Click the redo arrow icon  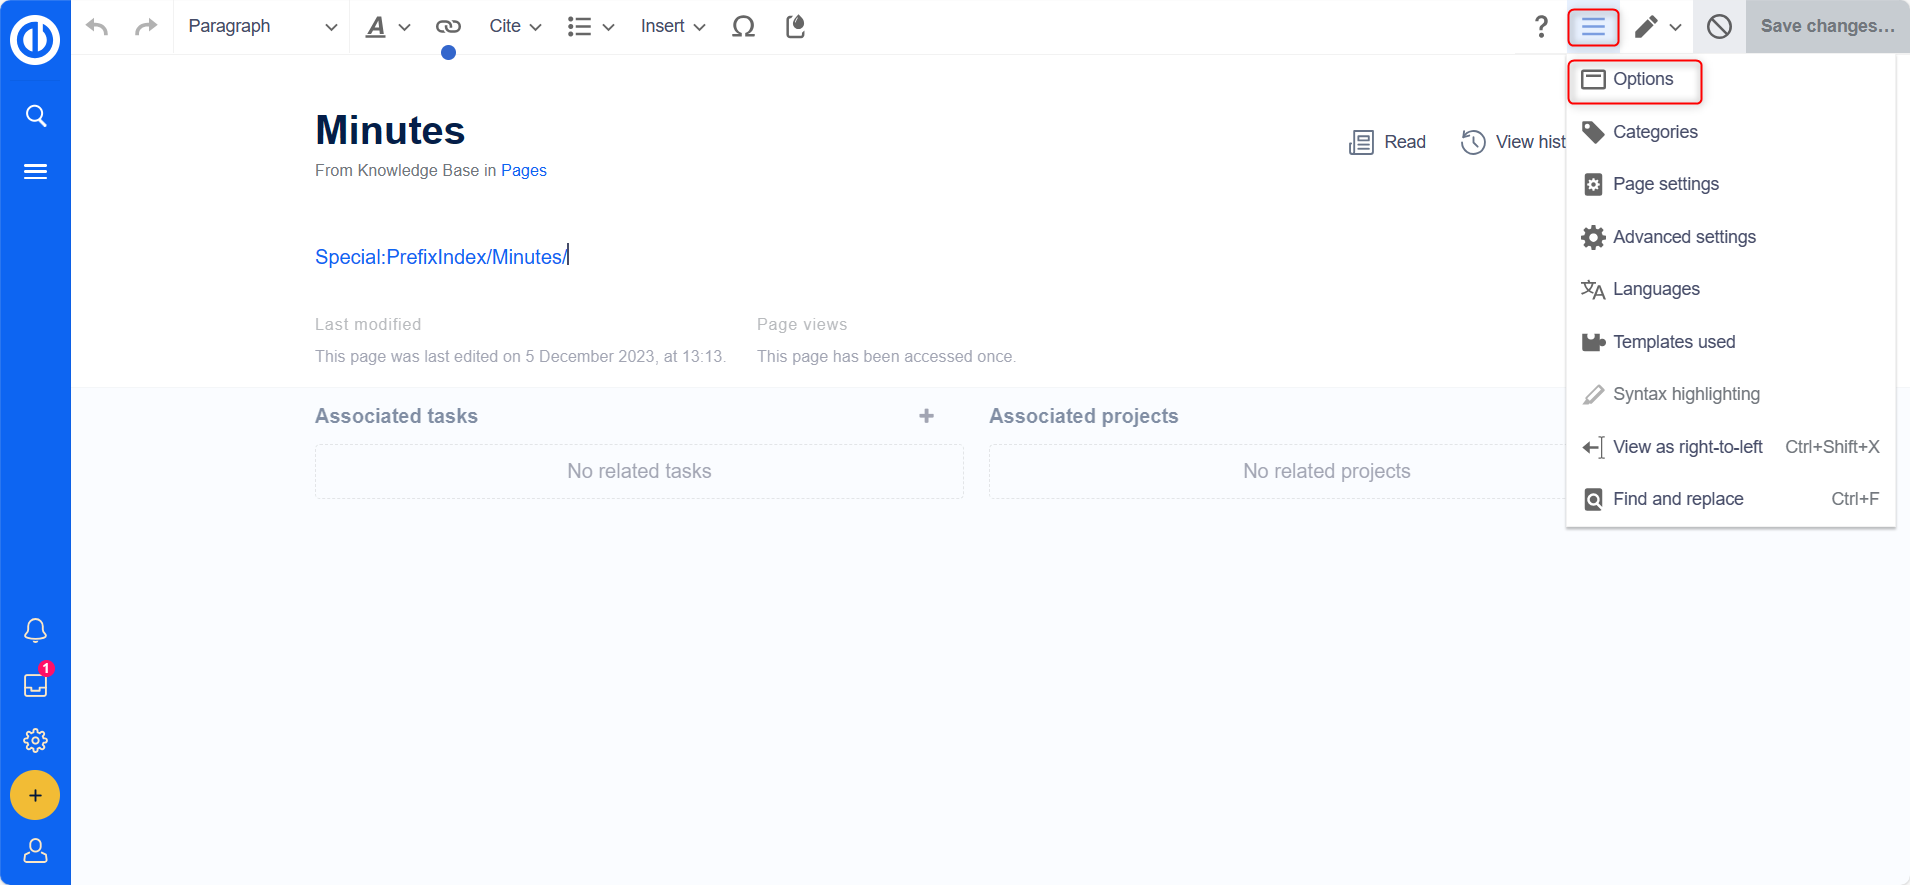pos(146,27)
